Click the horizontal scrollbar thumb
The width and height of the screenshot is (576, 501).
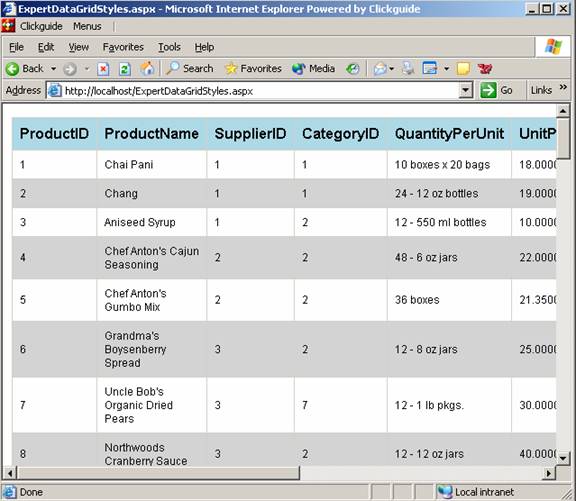point(159,473)
